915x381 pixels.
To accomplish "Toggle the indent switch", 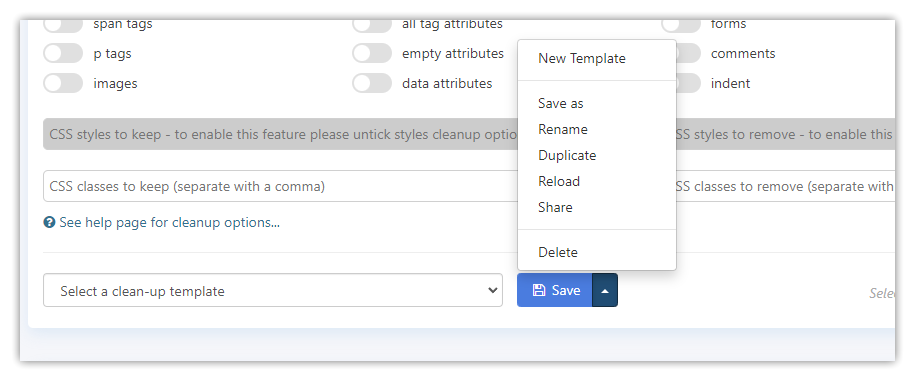I will (x=689, y=83).
